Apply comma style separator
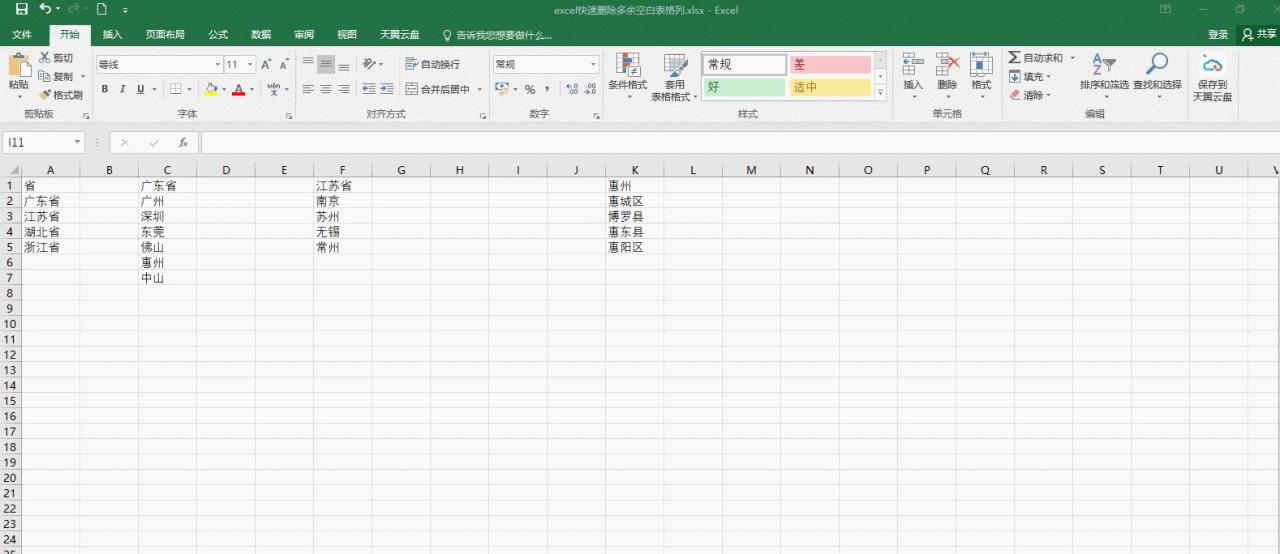Image resolution: width=1280 pixels, height=554 pixels. click(x=548, y=89)
